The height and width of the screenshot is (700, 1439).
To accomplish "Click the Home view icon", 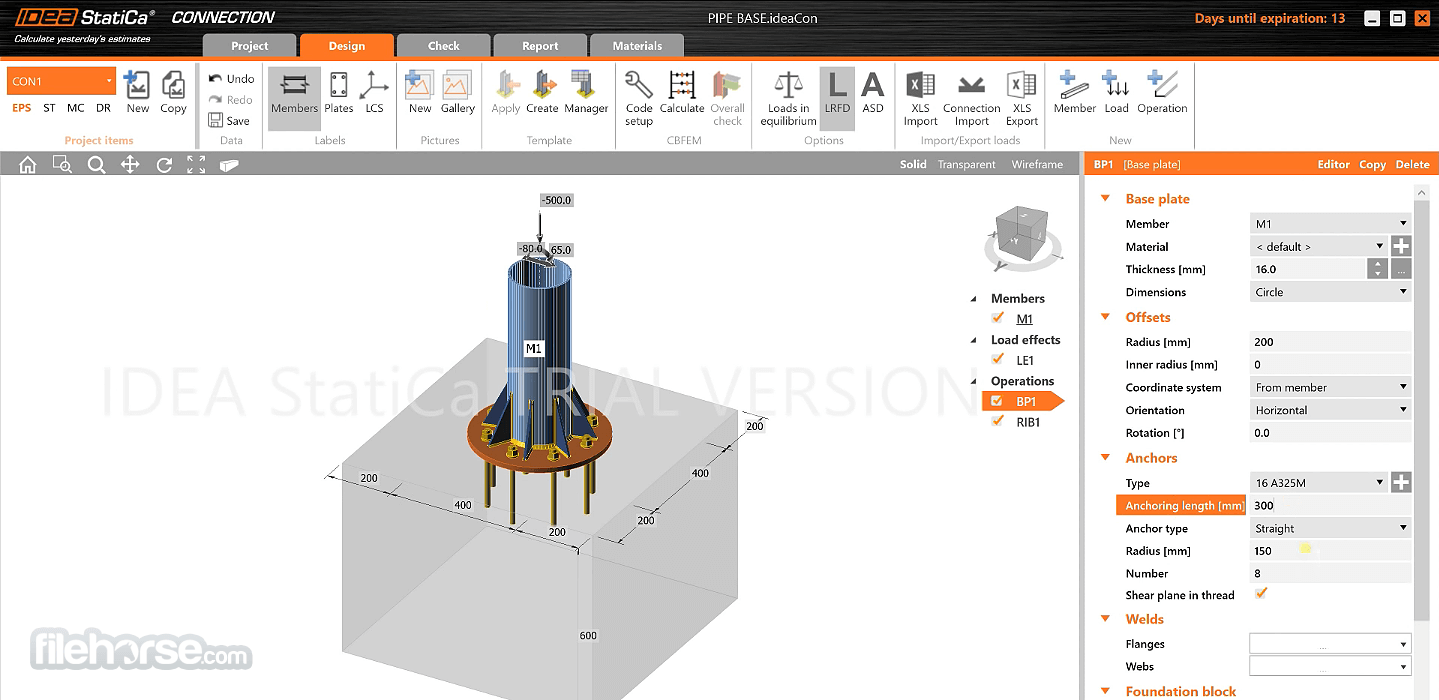I will point(28,165).
